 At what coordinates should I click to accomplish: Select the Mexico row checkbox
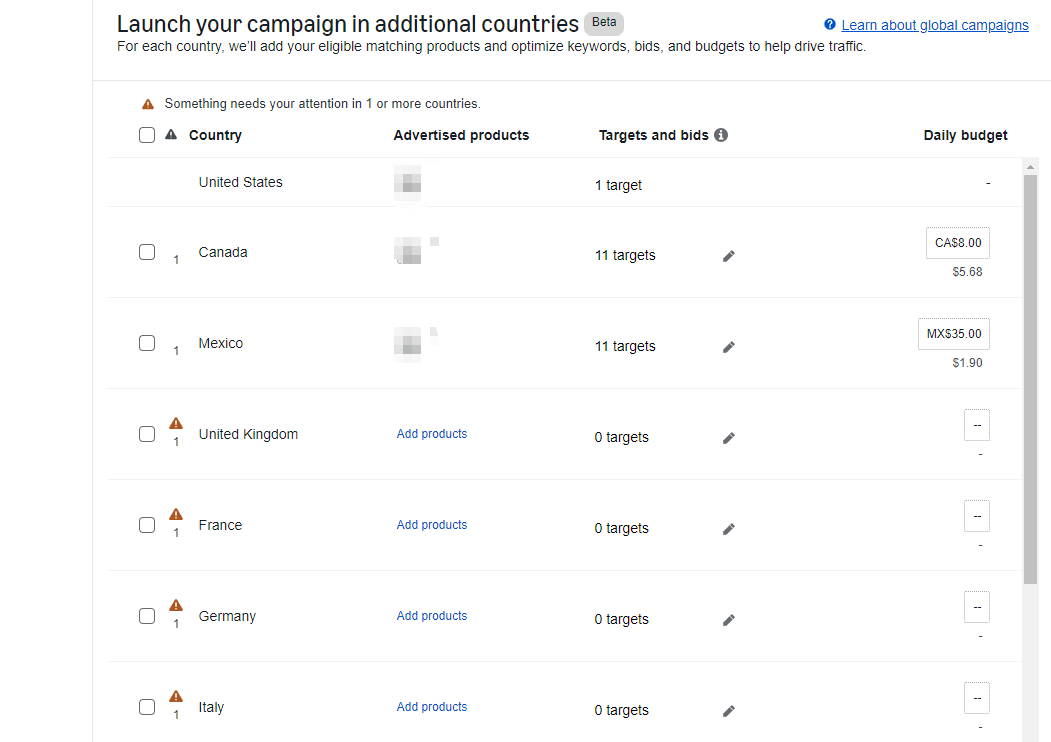click(x=147, y=343)
